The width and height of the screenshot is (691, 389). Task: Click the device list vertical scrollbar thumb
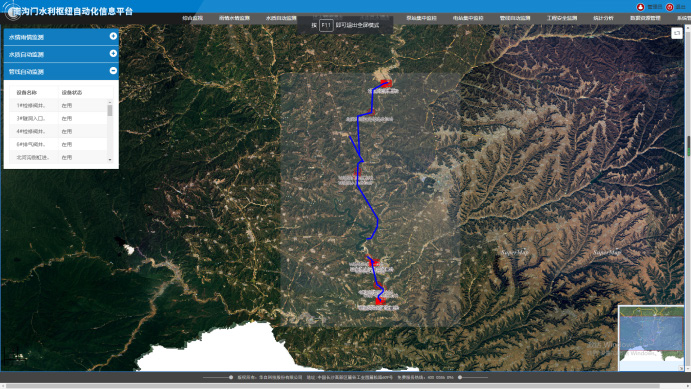pos(110,111)
